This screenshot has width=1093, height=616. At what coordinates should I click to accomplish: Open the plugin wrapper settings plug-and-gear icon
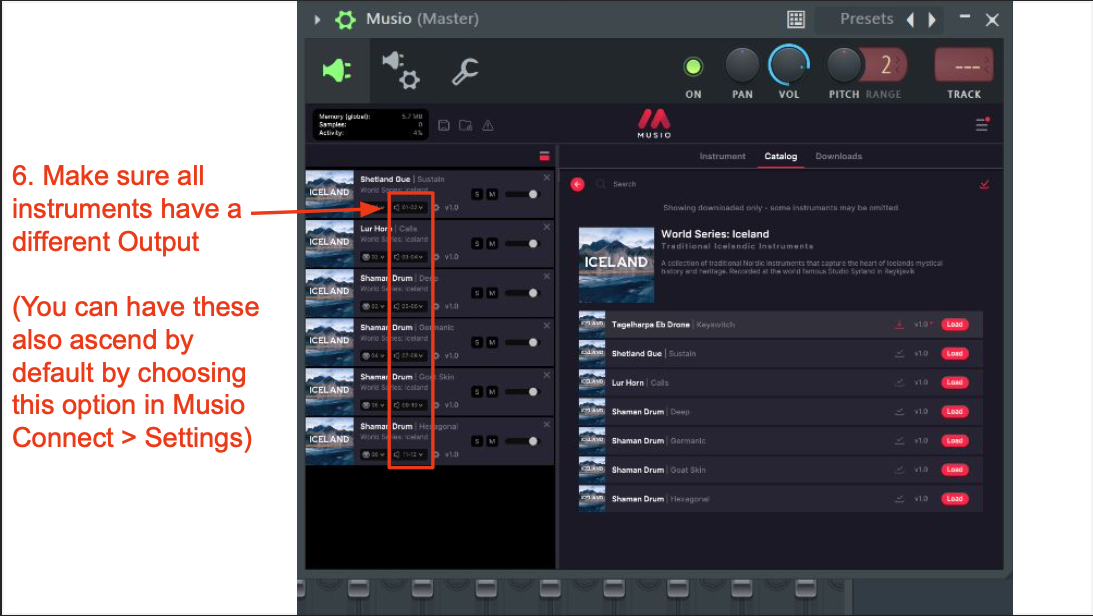[x=401, y=70]
